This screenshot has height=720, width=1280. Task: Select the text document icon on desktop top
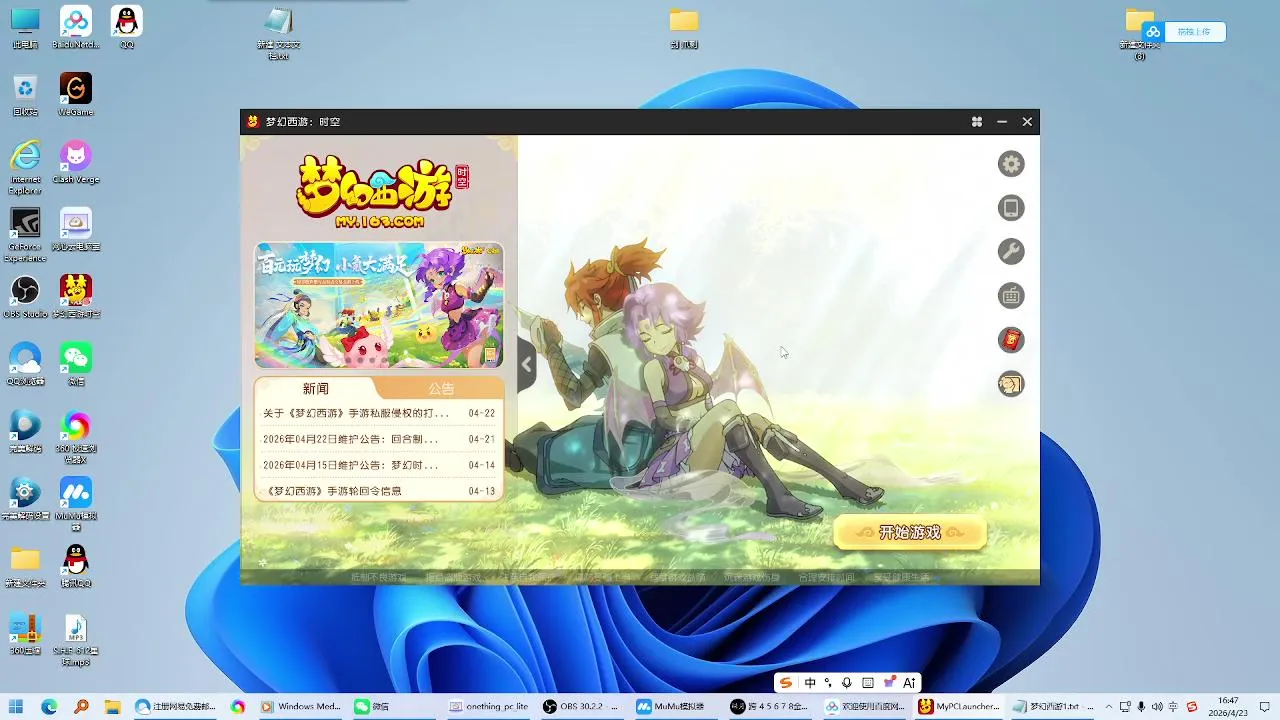click(x=279, y=33)
